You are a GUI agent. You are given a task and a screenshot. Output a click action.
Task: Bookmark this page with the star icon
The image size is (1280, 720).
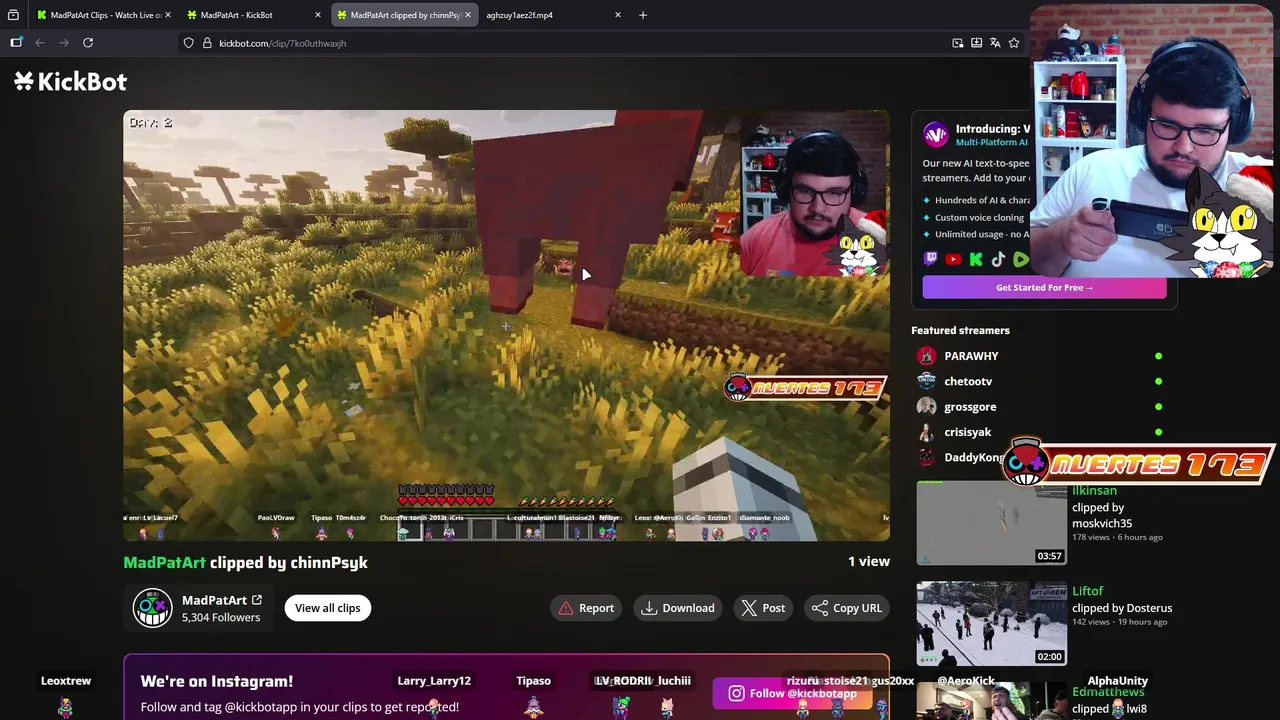click(1014, 43)
